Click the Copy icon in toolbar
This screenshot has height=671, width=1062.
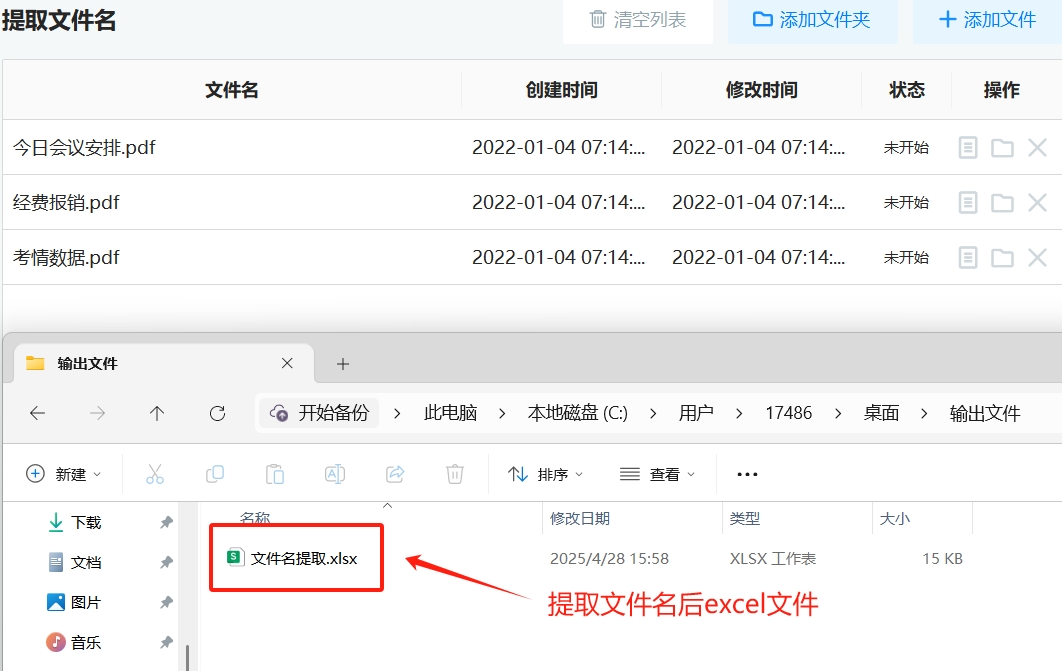point(215,474)
